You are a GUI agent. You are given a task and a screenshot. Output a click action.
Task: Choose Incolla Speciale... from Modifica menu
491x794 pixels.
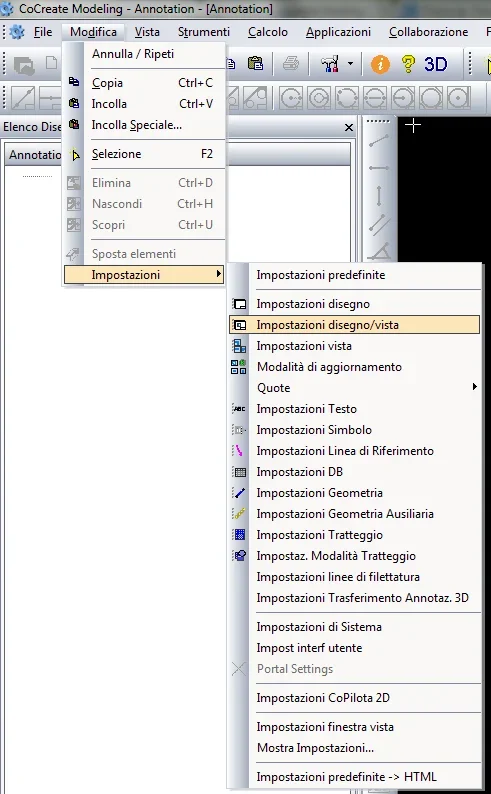[x=137, y=125]
